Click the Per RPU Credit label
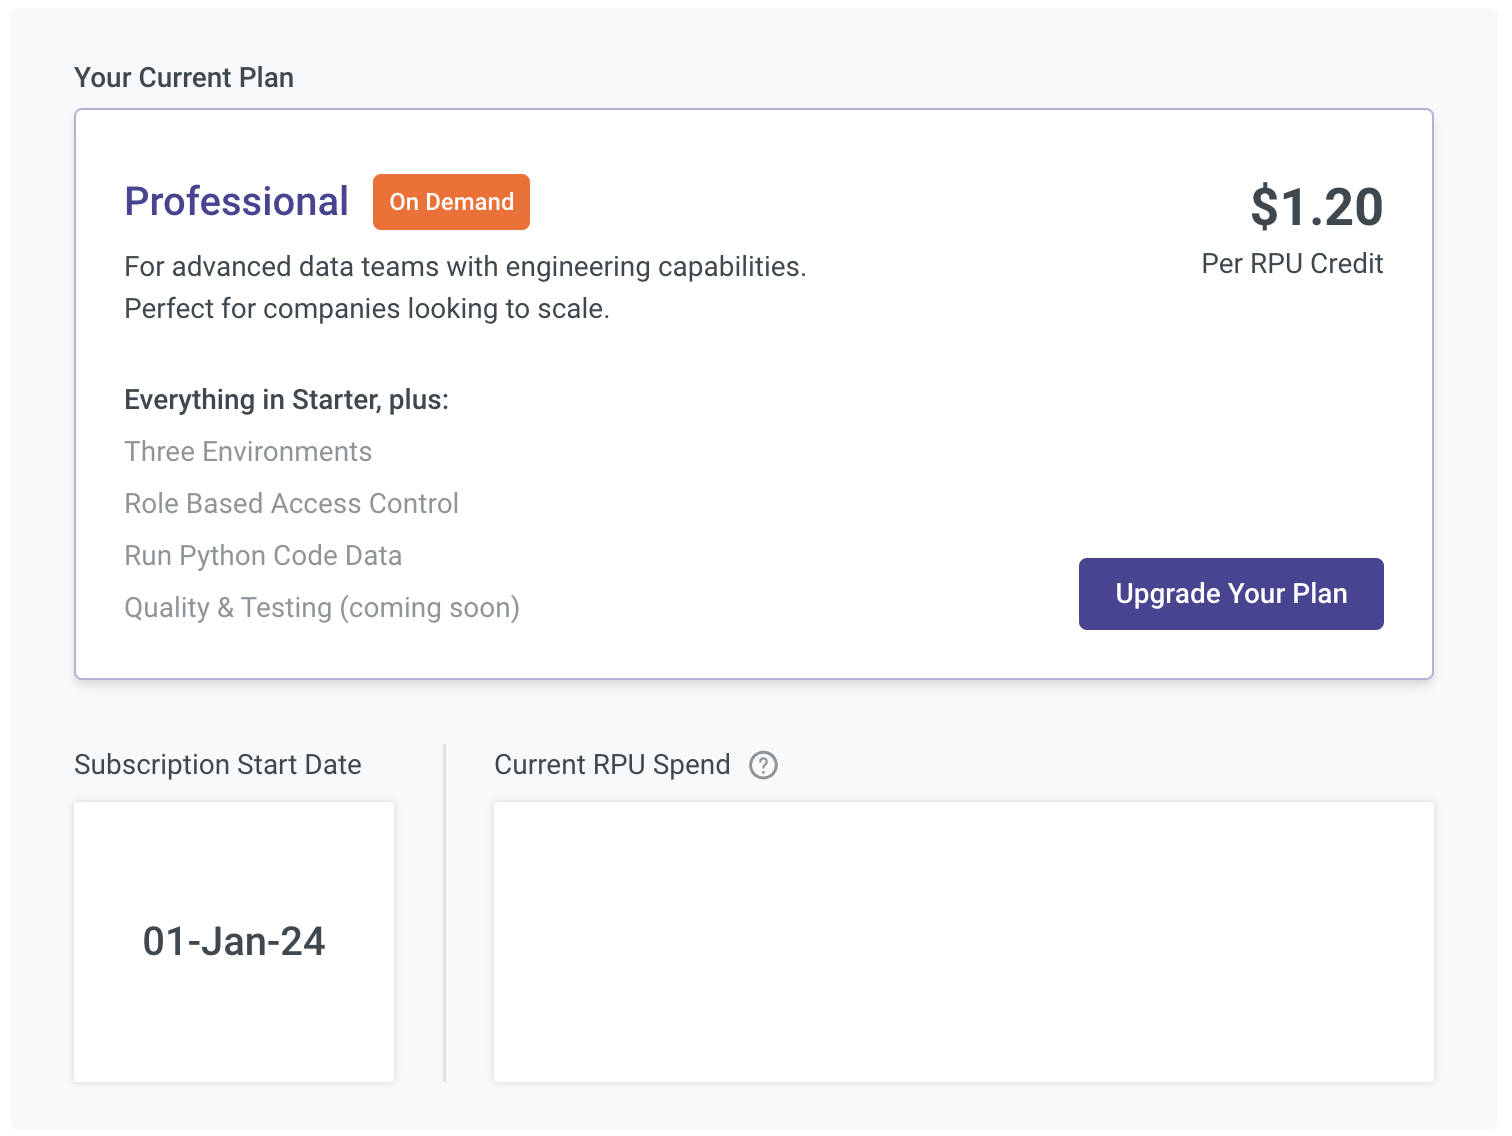Viewport: 1512px width, 1136px height. pyautogui.click(x=1292, y=264)
